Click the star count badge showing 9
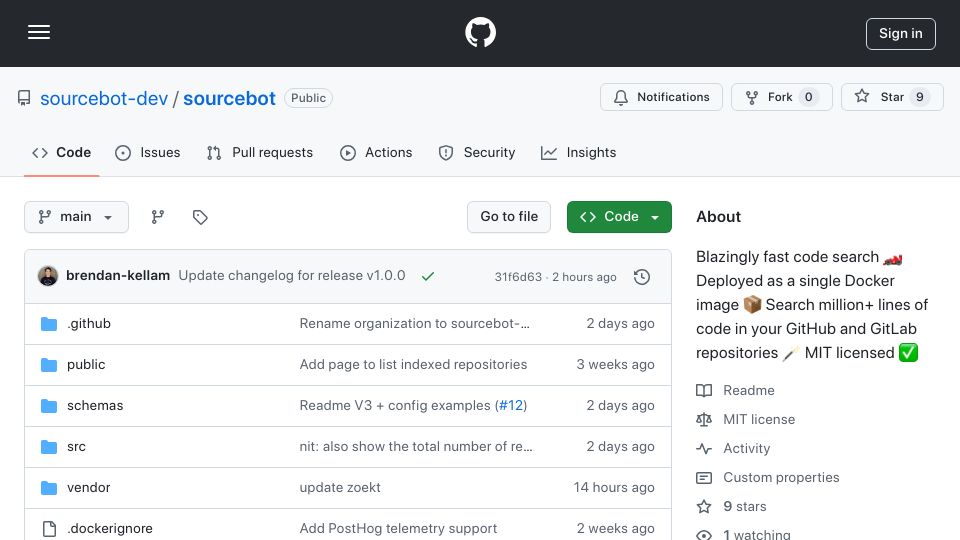 point(920,97)
